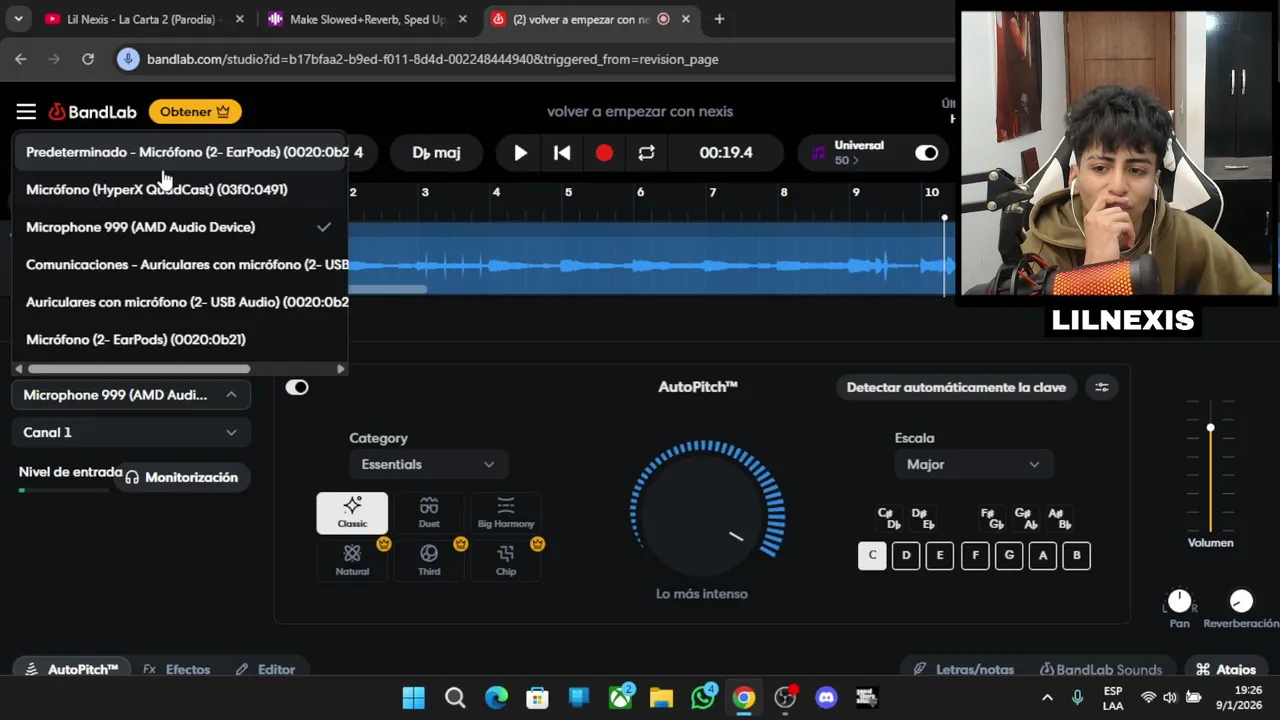The width and height of the screenshot is (1280, 720).
Task: Switch to the Efectos tab
Action: click(177, 669)
